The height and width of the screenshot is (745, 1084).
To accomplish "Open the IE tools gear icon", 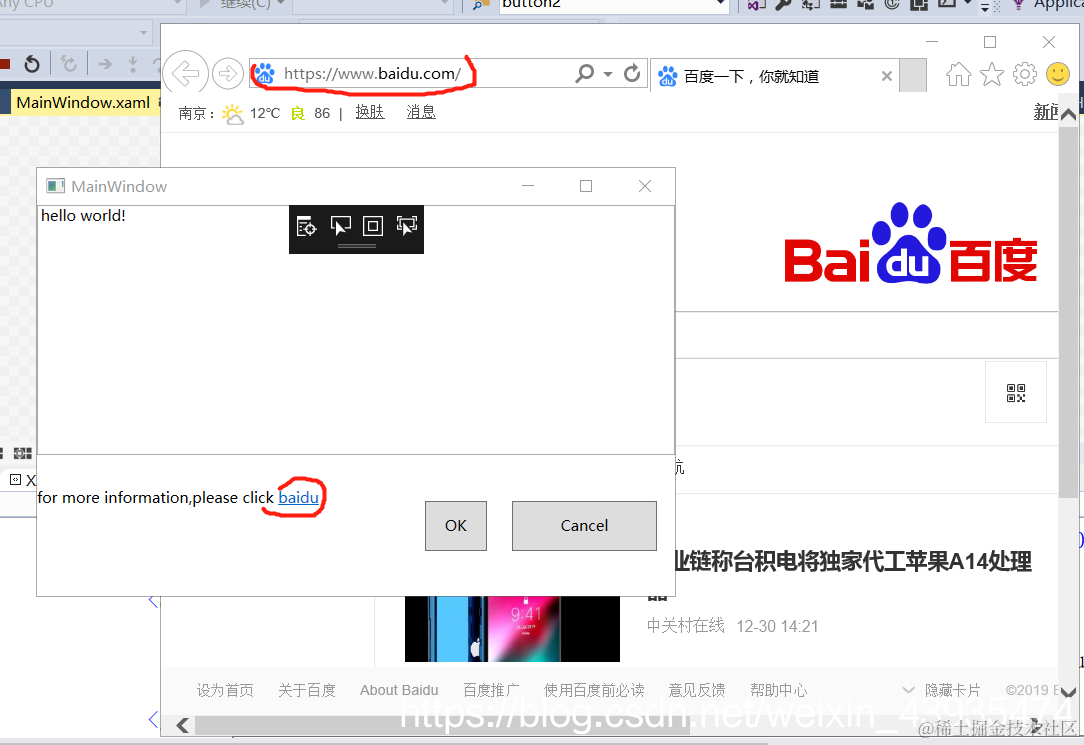I will 1024,74.
